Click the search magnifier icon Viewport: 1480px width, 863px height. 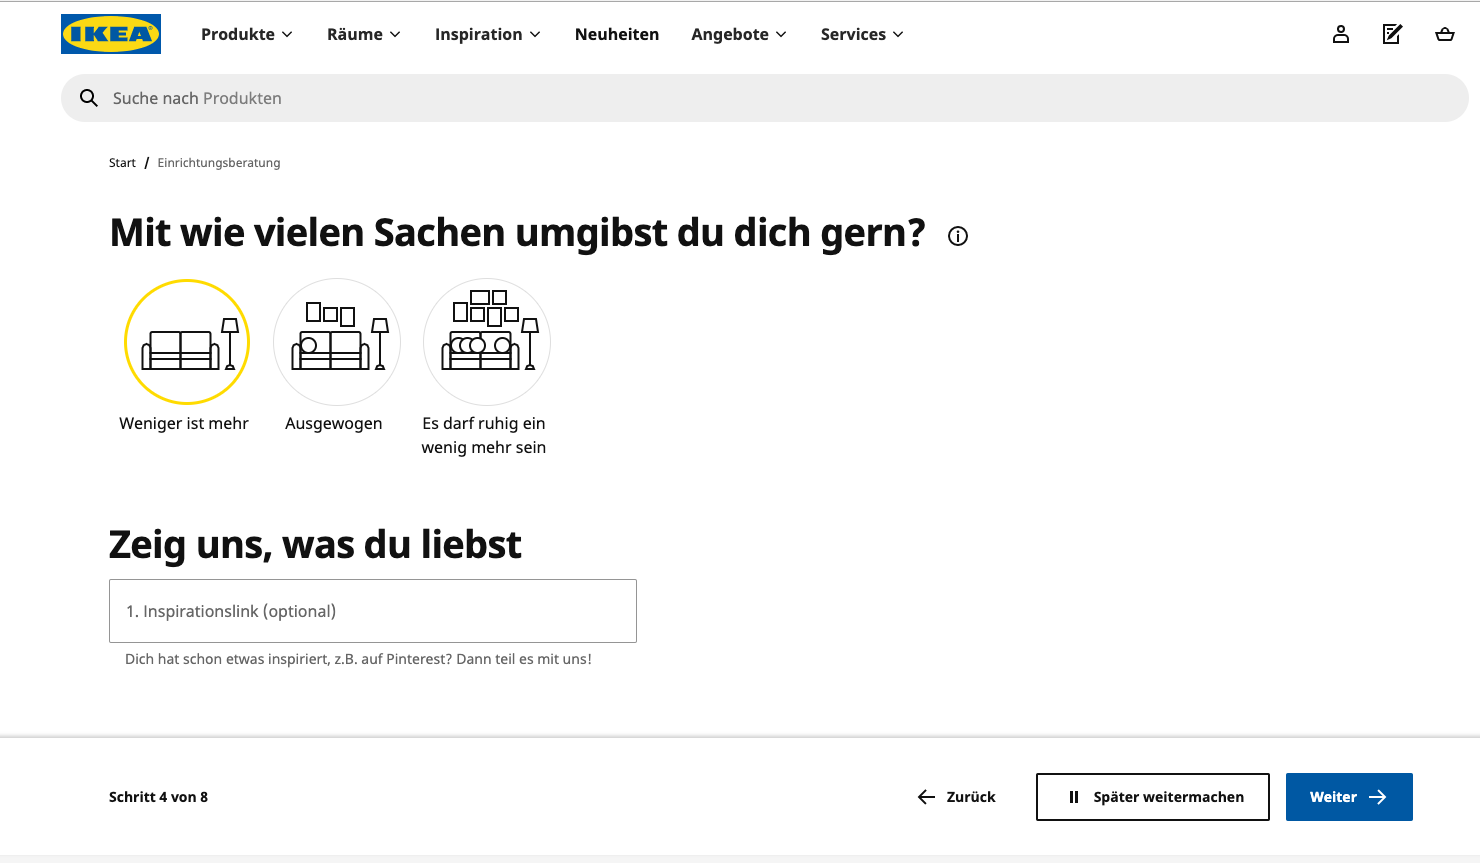[89, 98]
